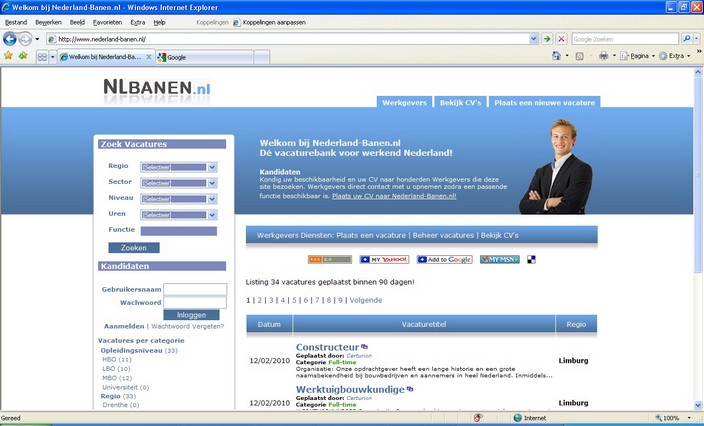Go to the Volgende results page

point(366,300)
